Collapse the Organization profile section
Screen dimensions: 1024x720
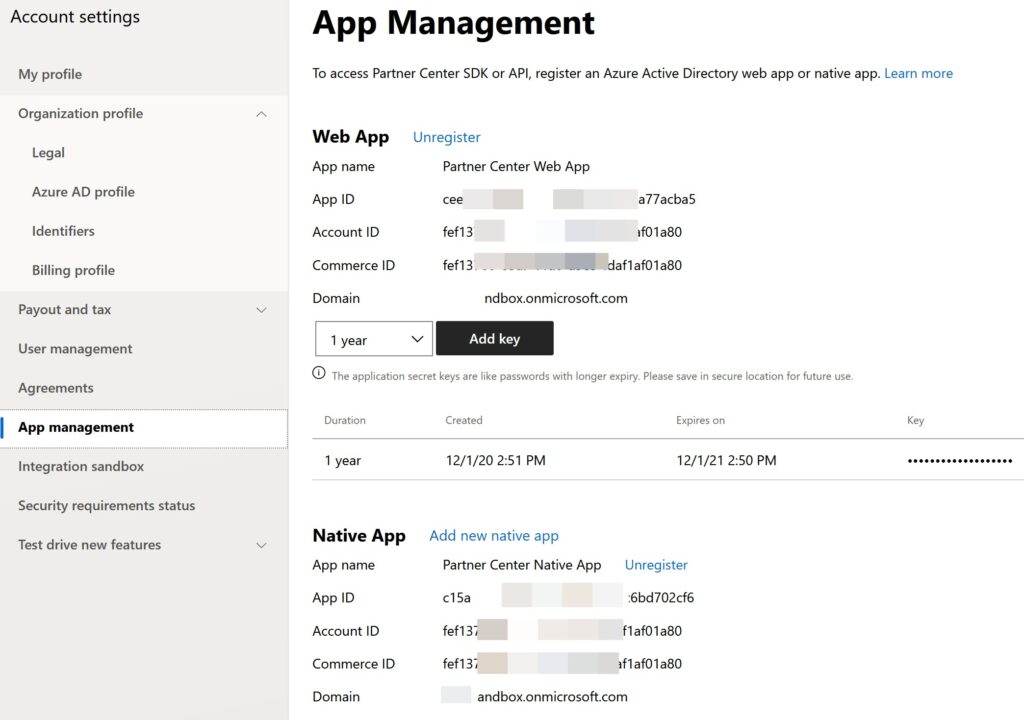pyautogui.click(x=261, y=114)
